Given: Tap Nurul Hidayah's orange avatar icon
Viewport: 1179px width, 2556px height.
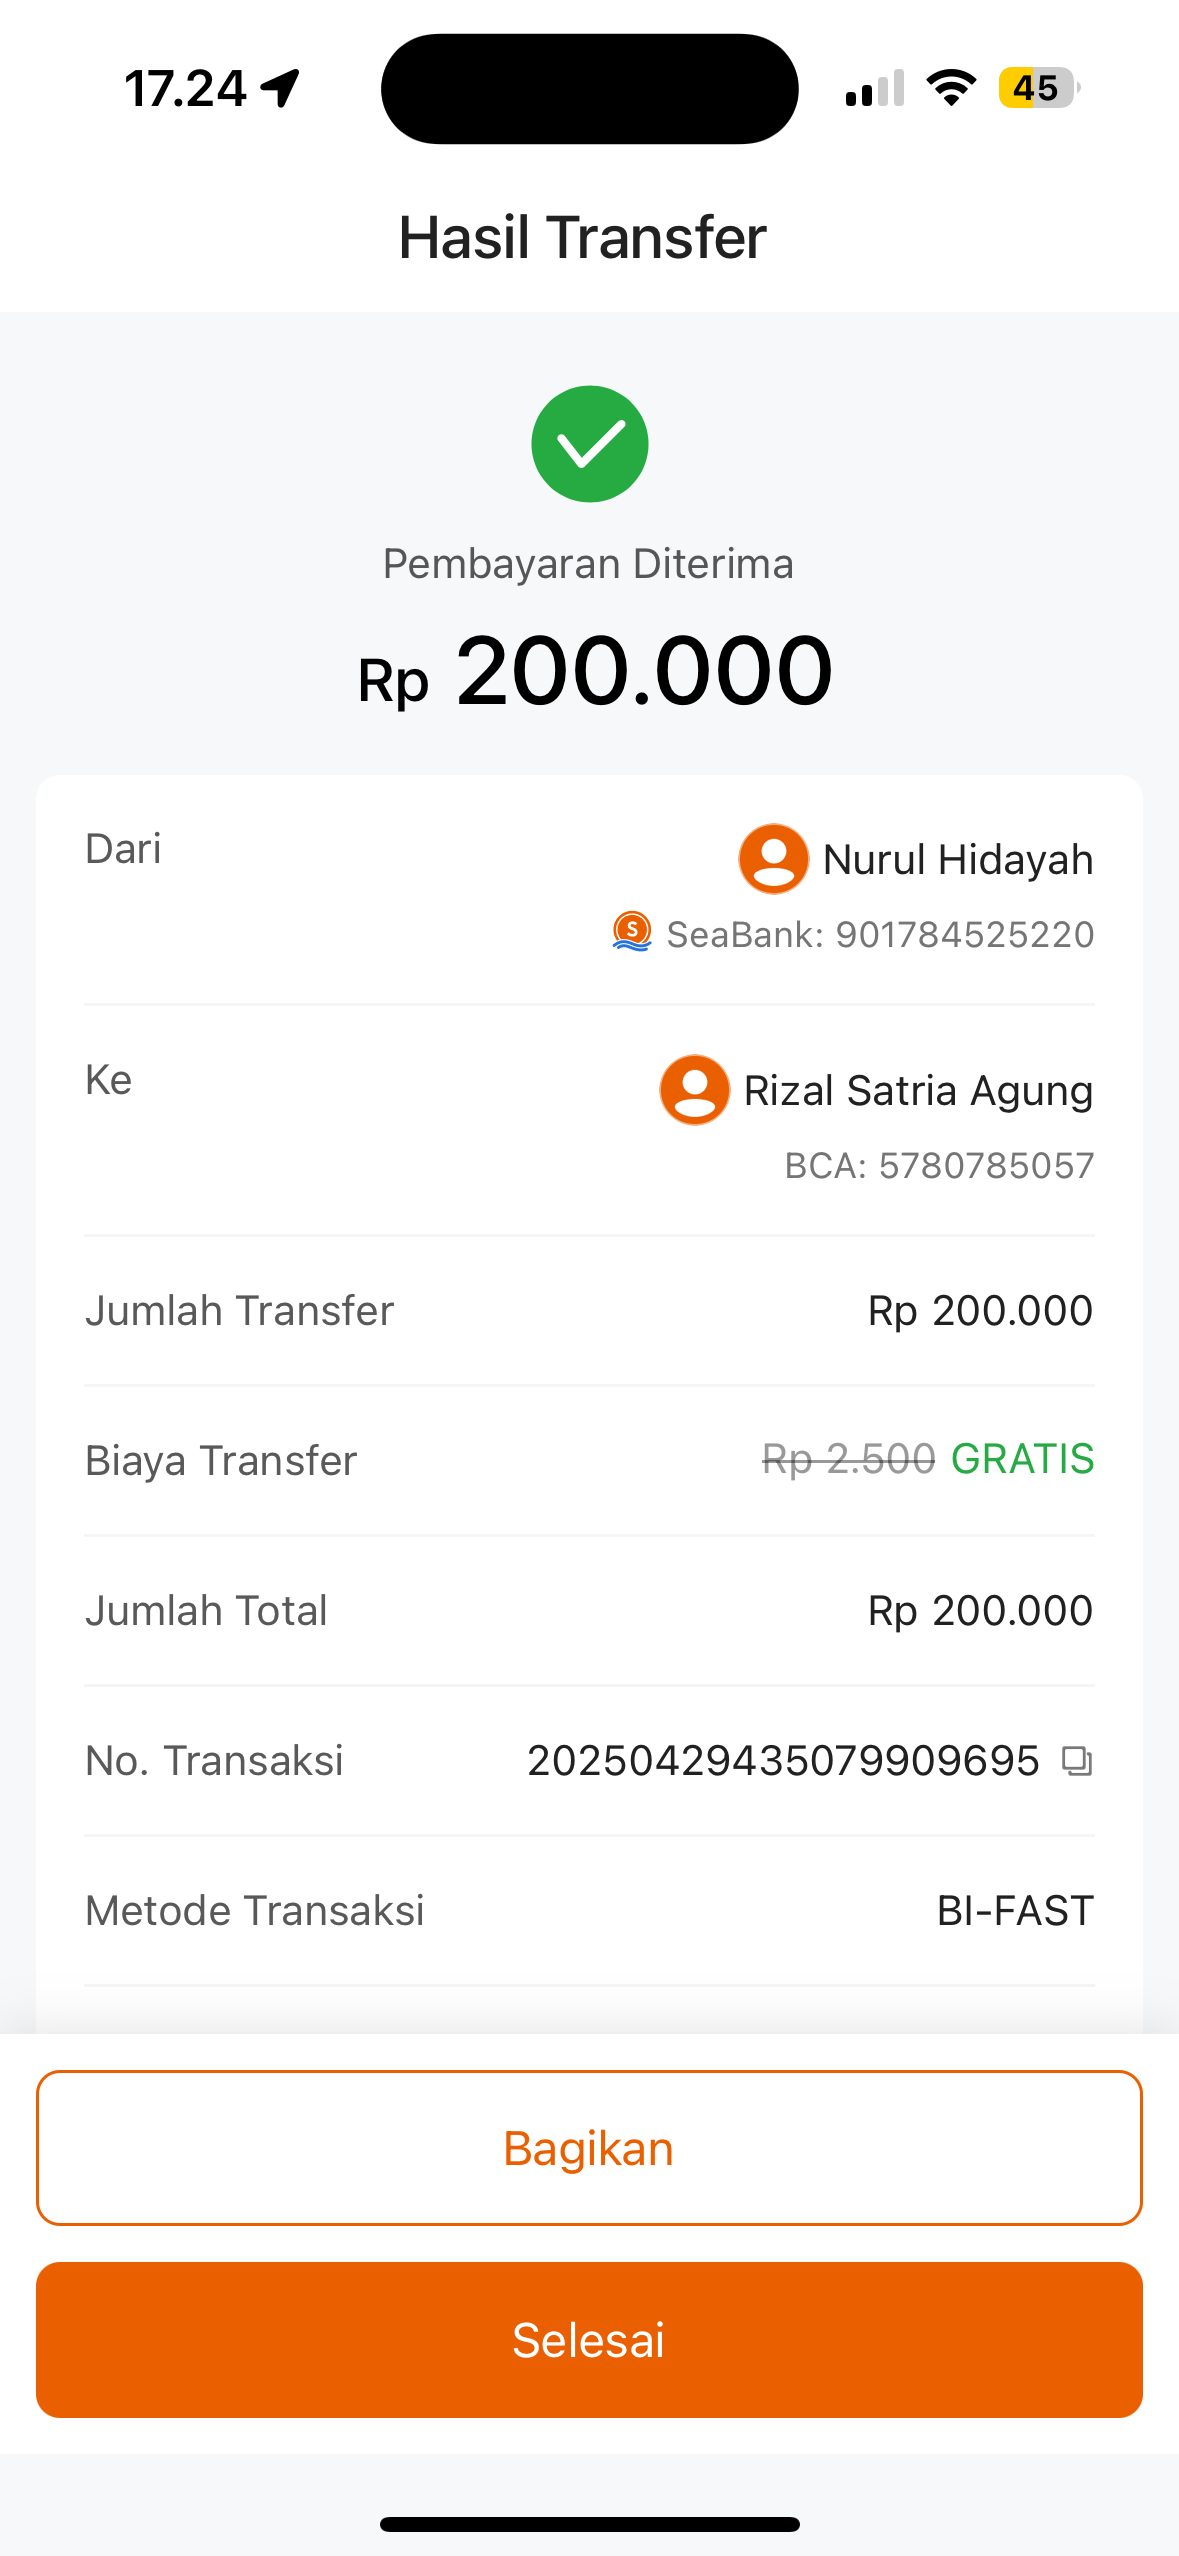Looking at the screenshot, I should click(x=773, y=859).
